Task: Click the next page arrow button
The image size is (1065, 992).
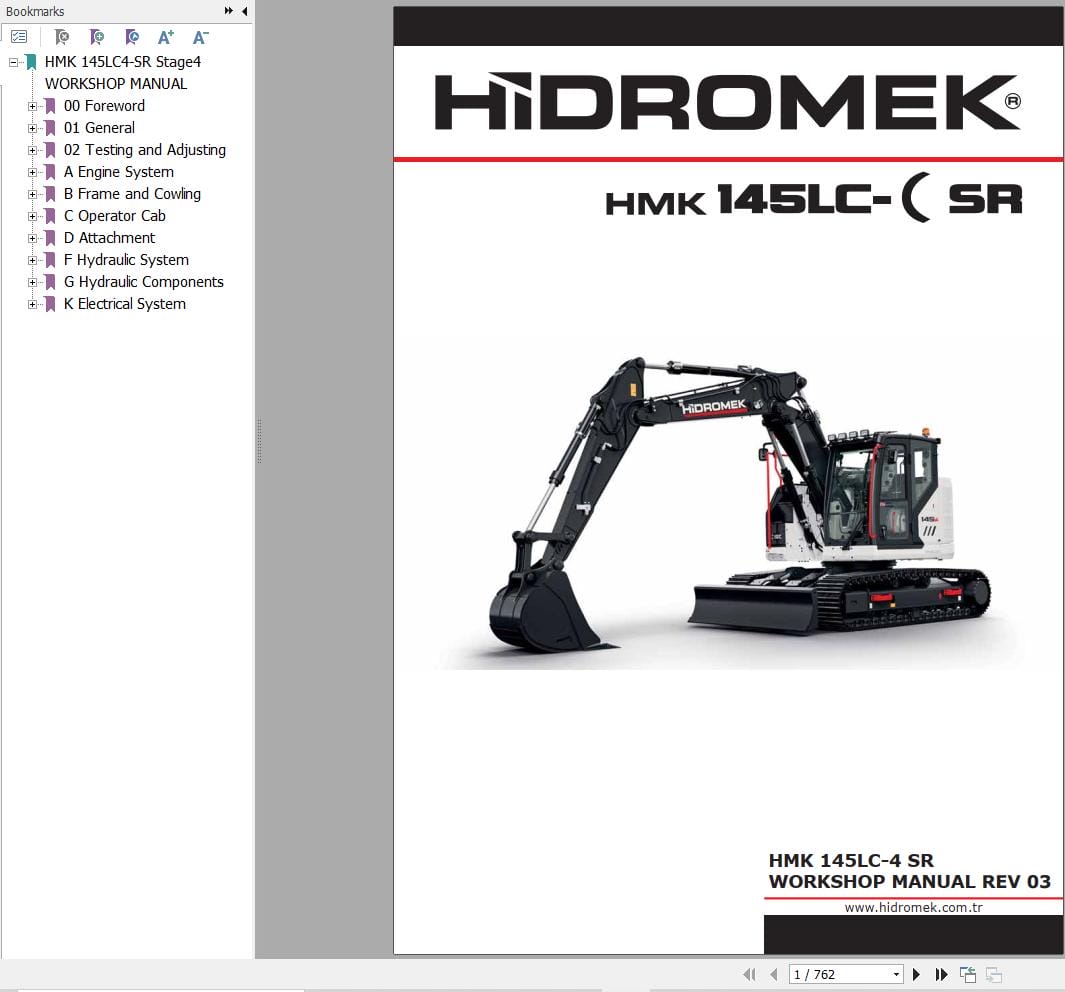Action: 916,973
